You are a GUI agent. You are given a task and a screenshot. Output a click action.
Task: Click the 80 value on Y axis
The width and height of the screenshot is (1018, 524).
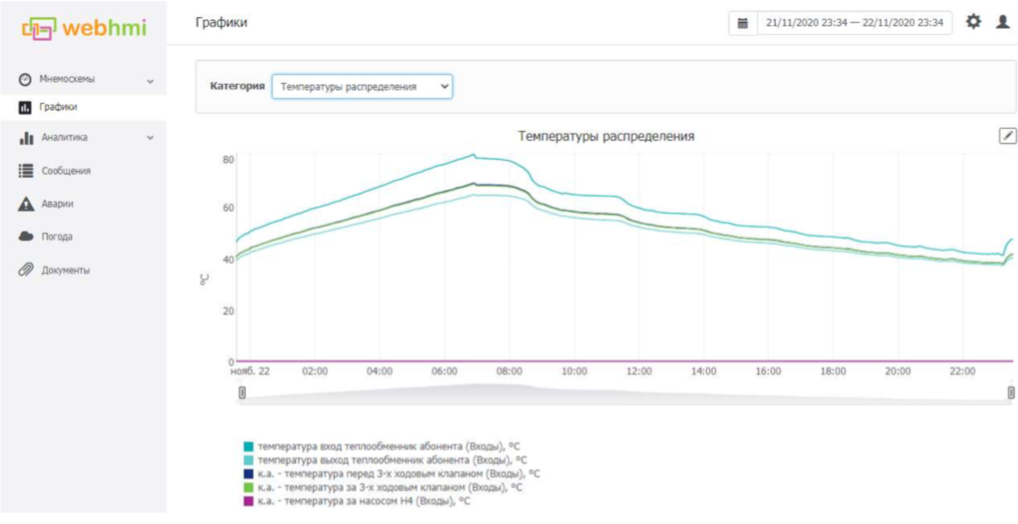coord(227,159)
